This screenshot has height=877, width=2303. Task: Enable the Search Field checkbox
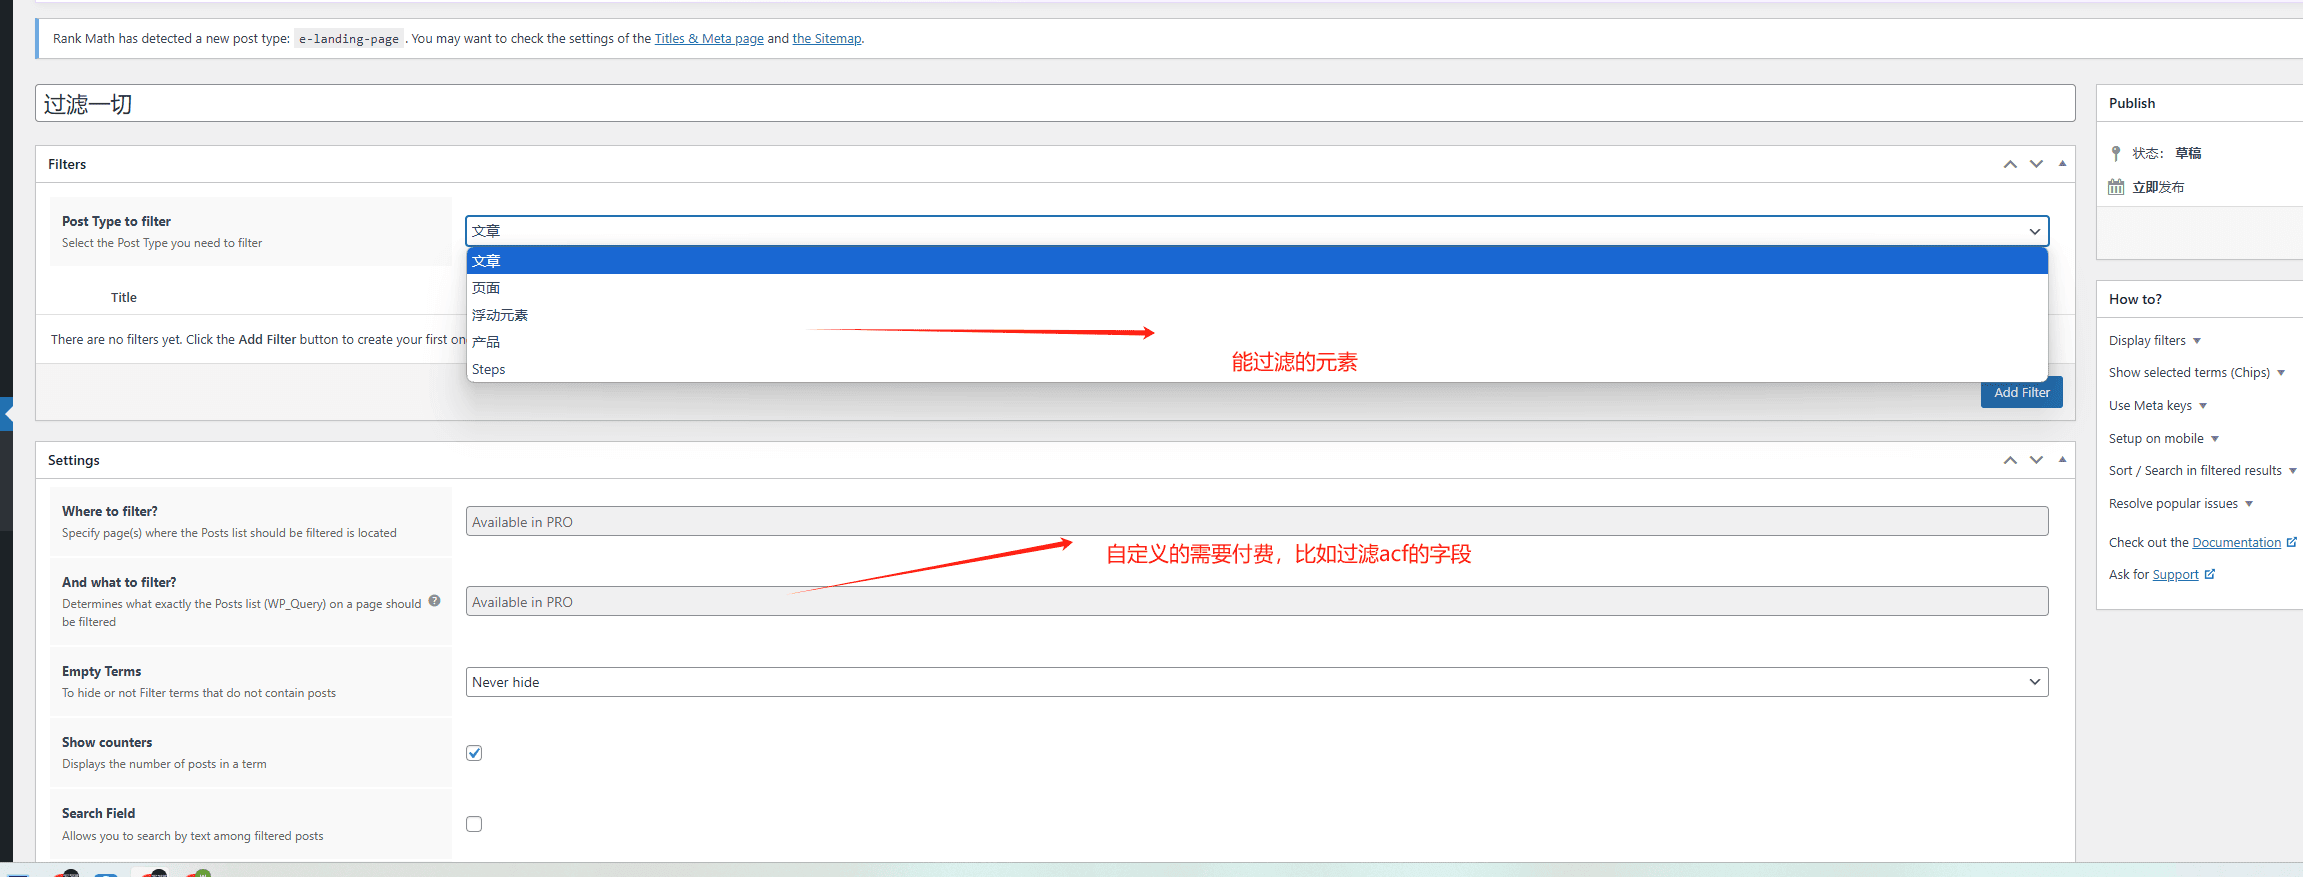pyautogui.click(x=474, y=824)
